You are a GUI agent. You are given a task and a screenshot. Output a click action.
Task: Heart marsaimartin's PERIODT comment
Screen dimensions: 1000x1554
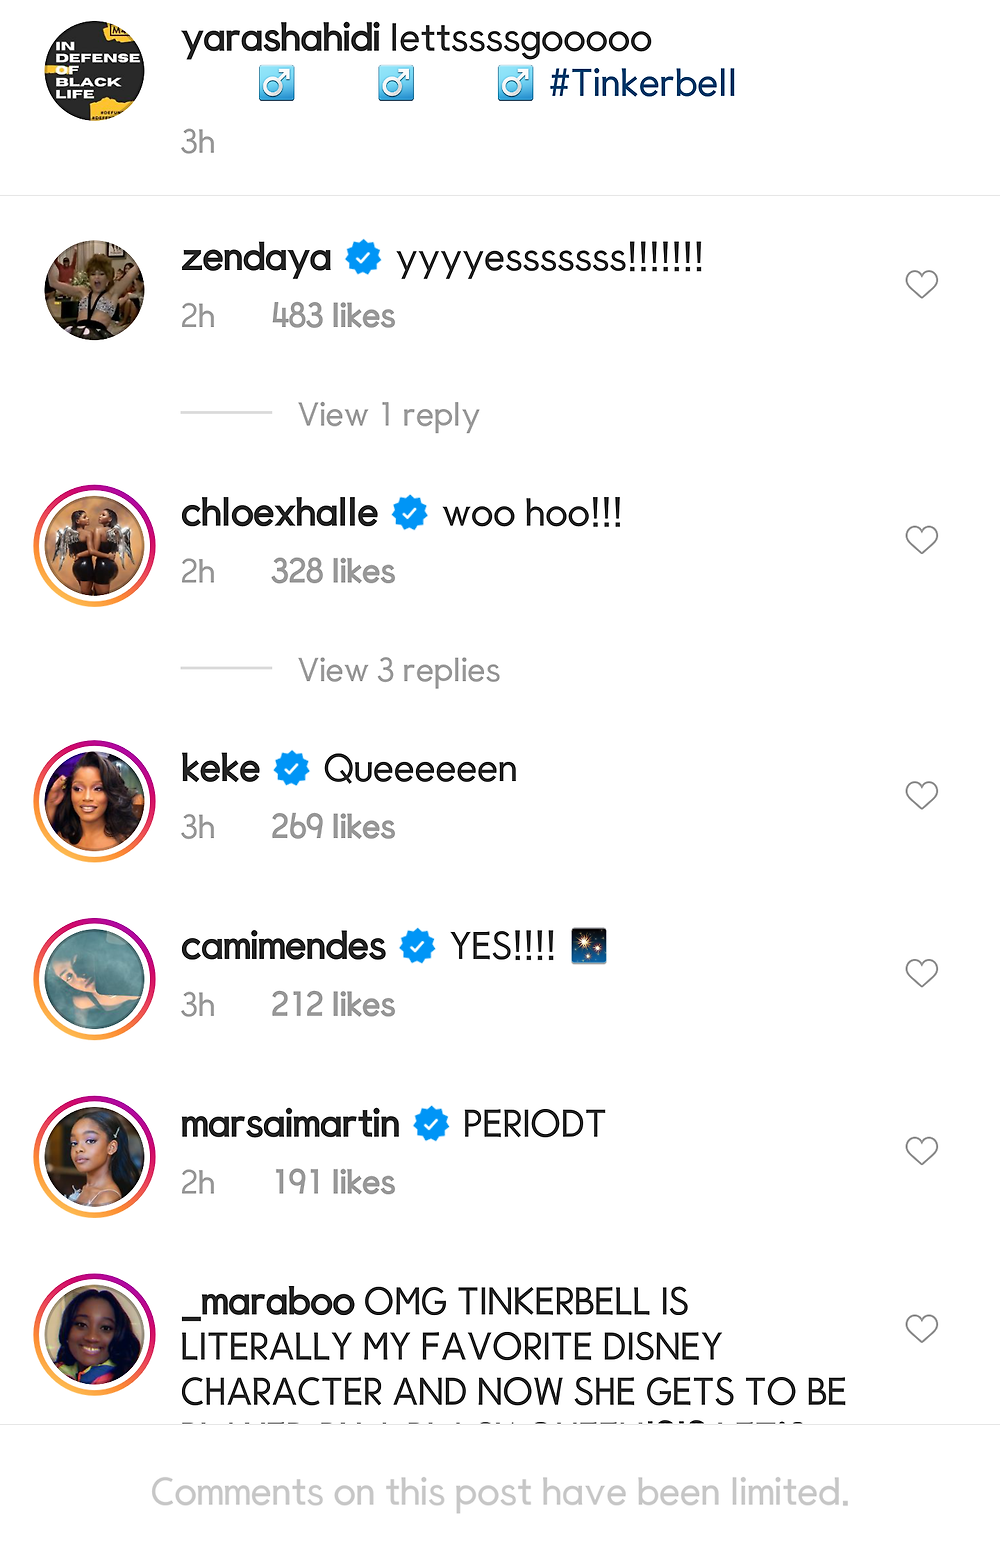point(921,1151)
